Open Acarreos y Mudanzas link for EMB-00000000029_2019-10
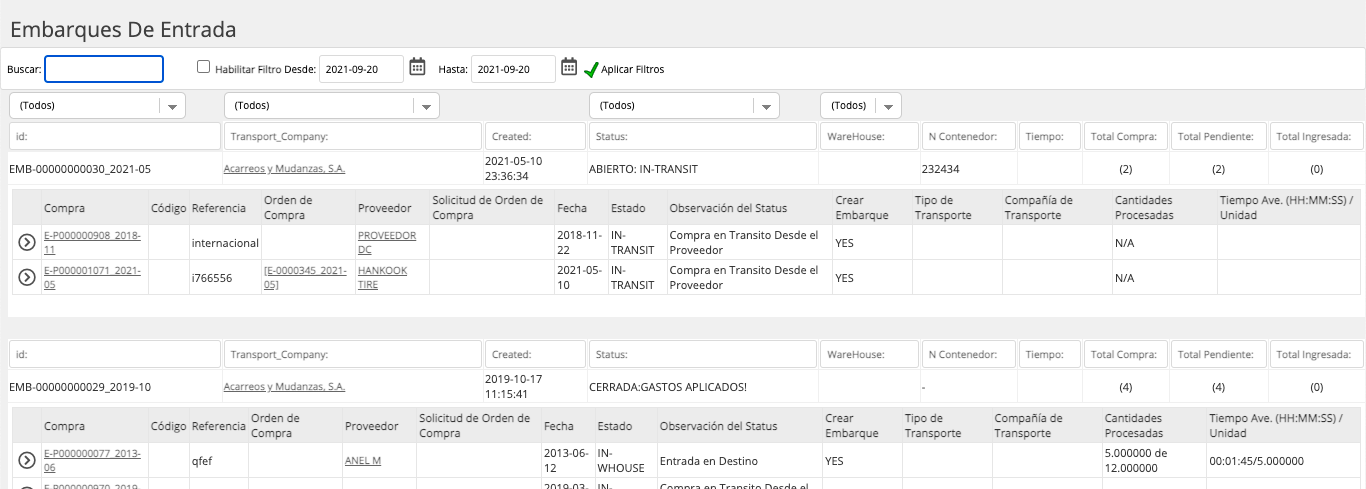The height and width of the screenshot is (489, 1366). (x=284, y=386)
